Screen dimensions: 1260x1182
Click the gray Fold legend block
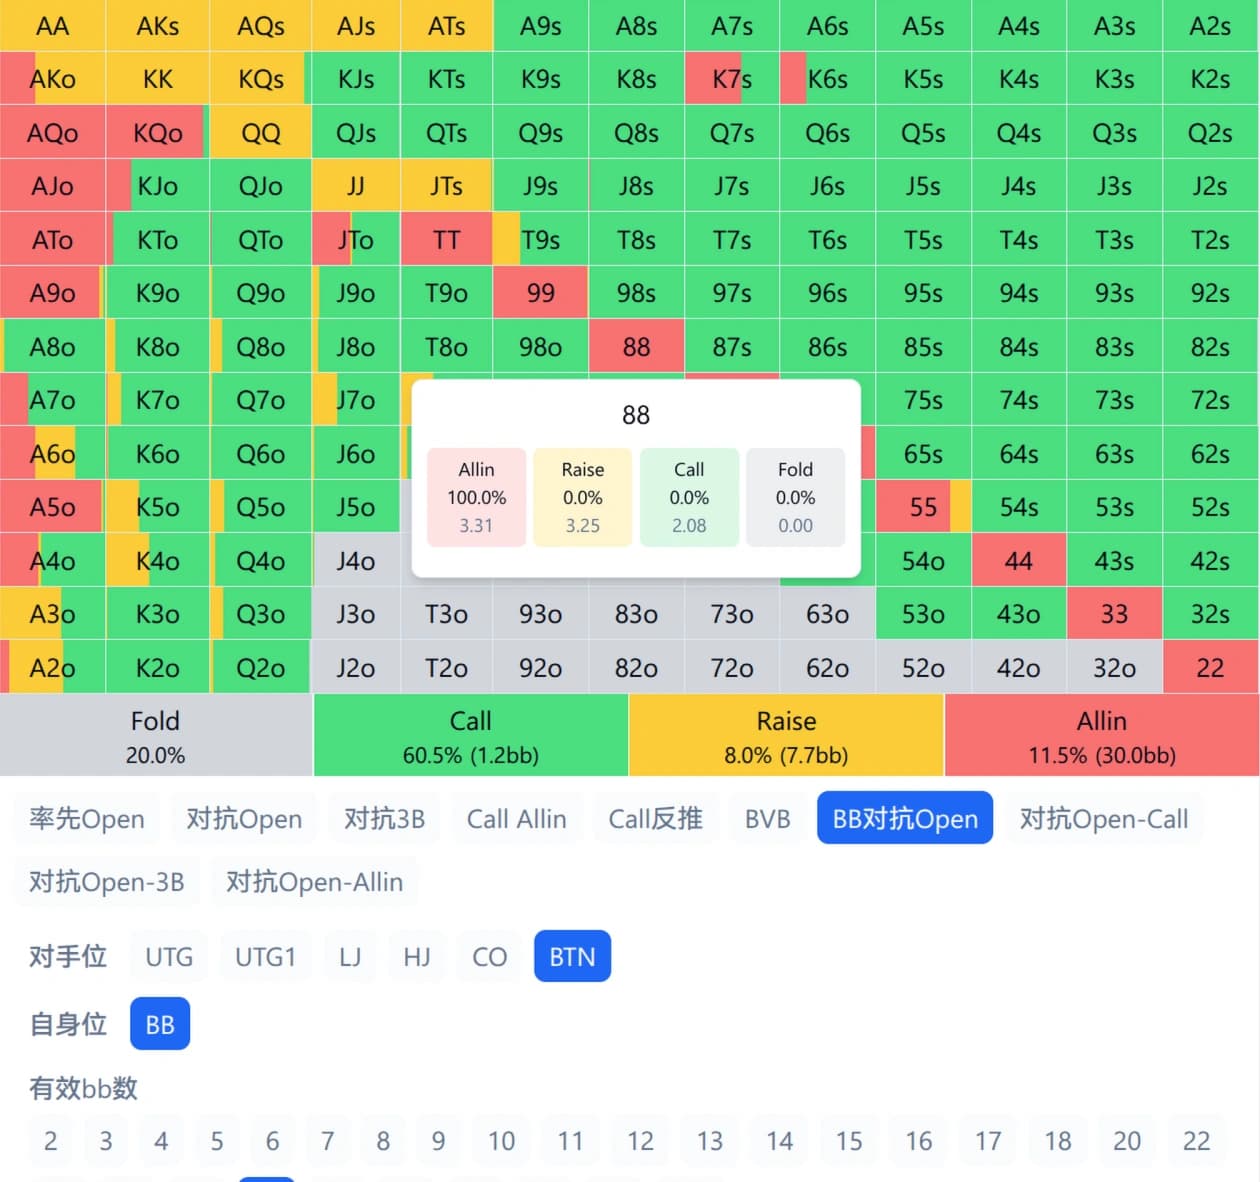(155, 735)
